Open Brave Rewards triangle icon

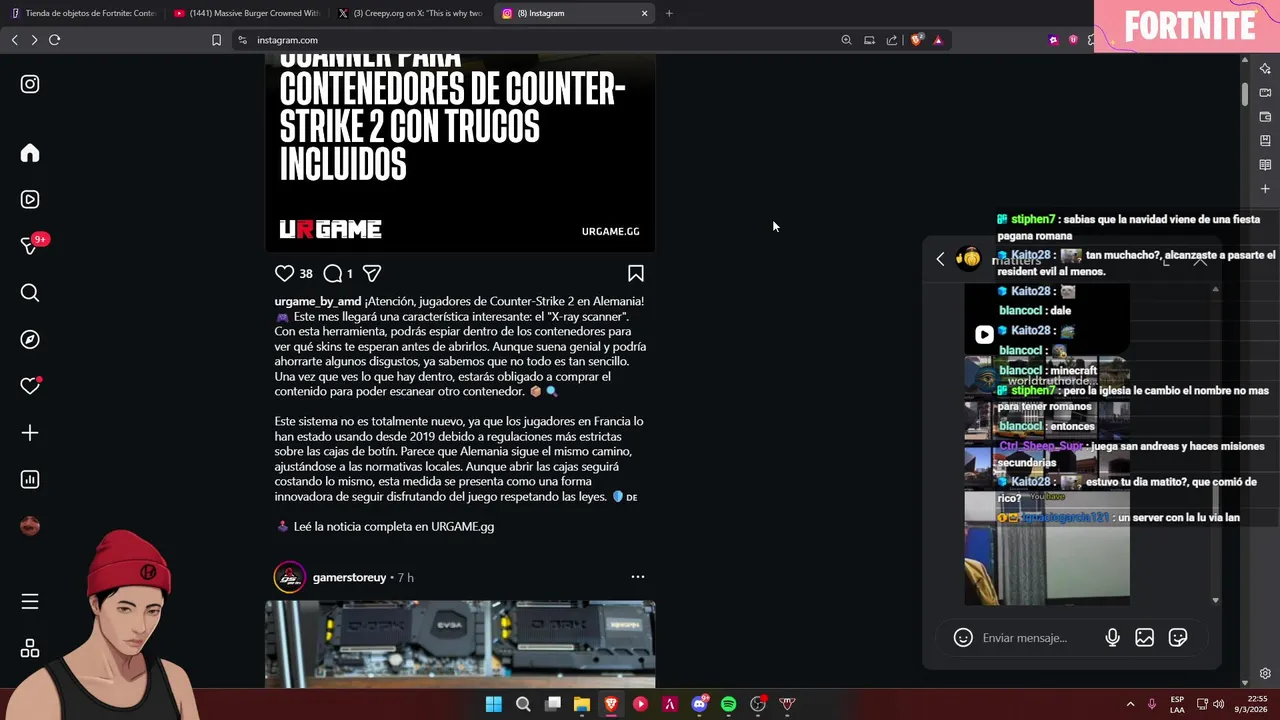(x=938, y=40)
